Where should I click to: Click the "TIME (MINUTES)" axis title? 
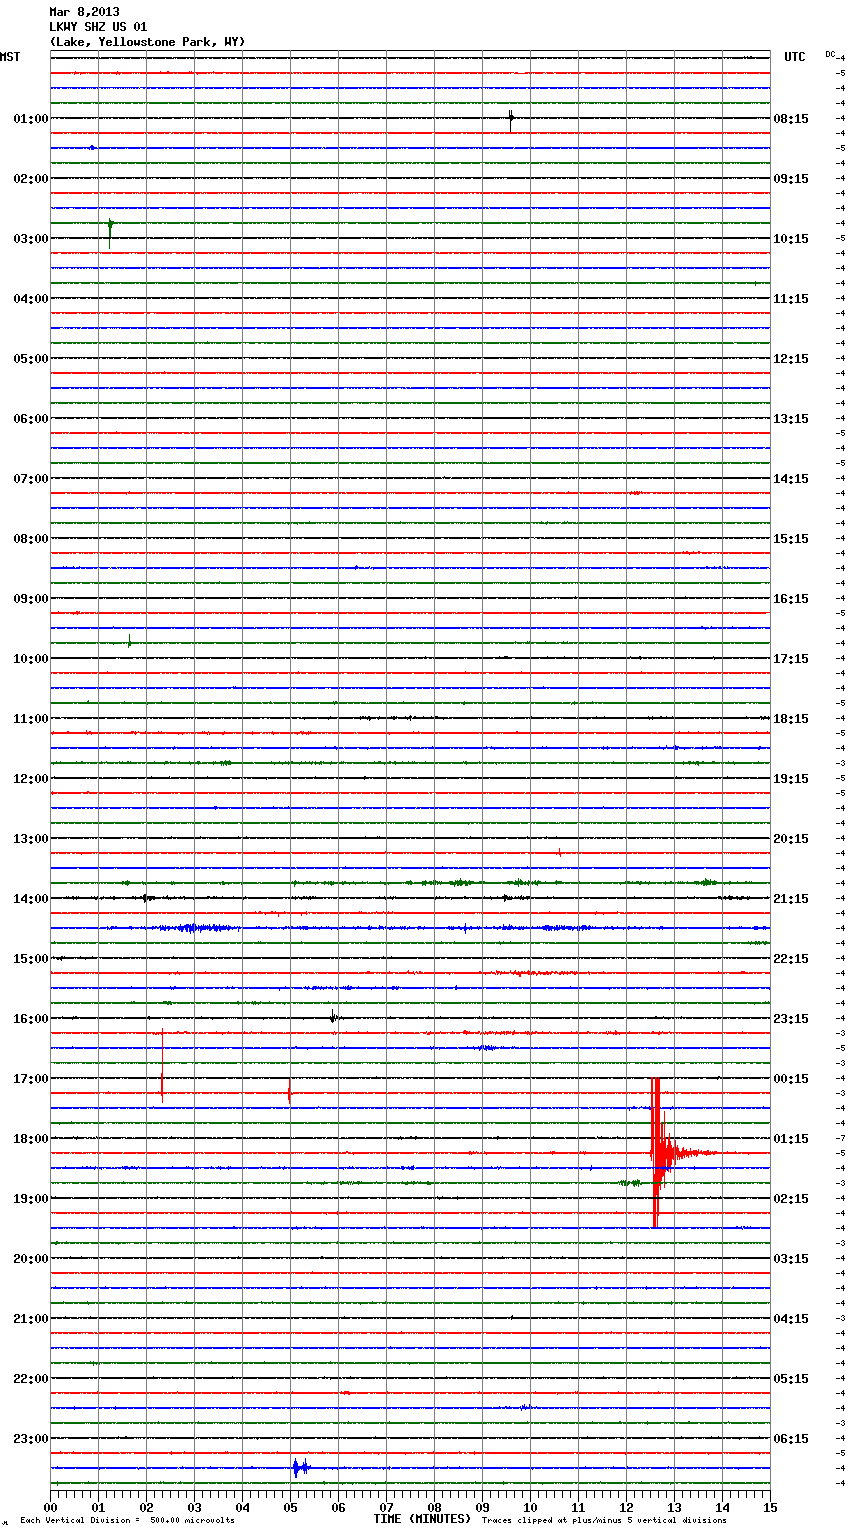422,1519
